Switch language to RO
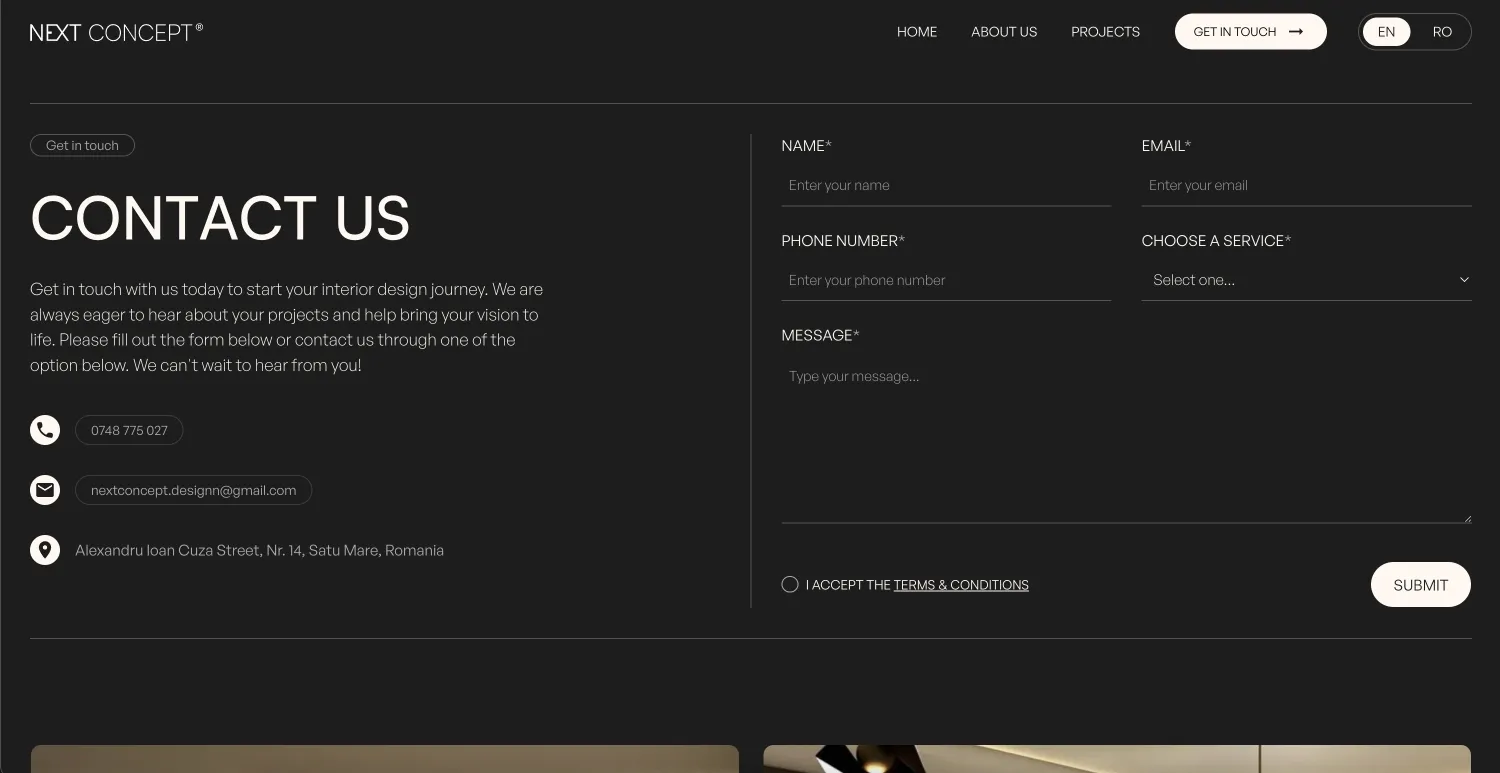Image resolution: width=1500 pixels, height=773 pixels. pyautogui.click(x=1442, y=31)
